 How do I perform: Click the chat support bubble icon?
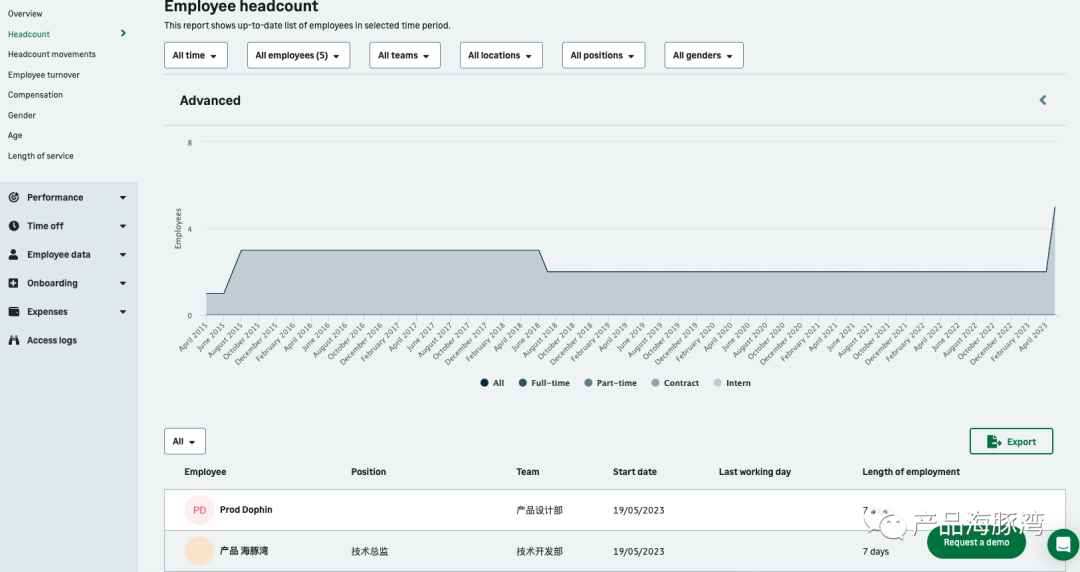point(1063,544)
